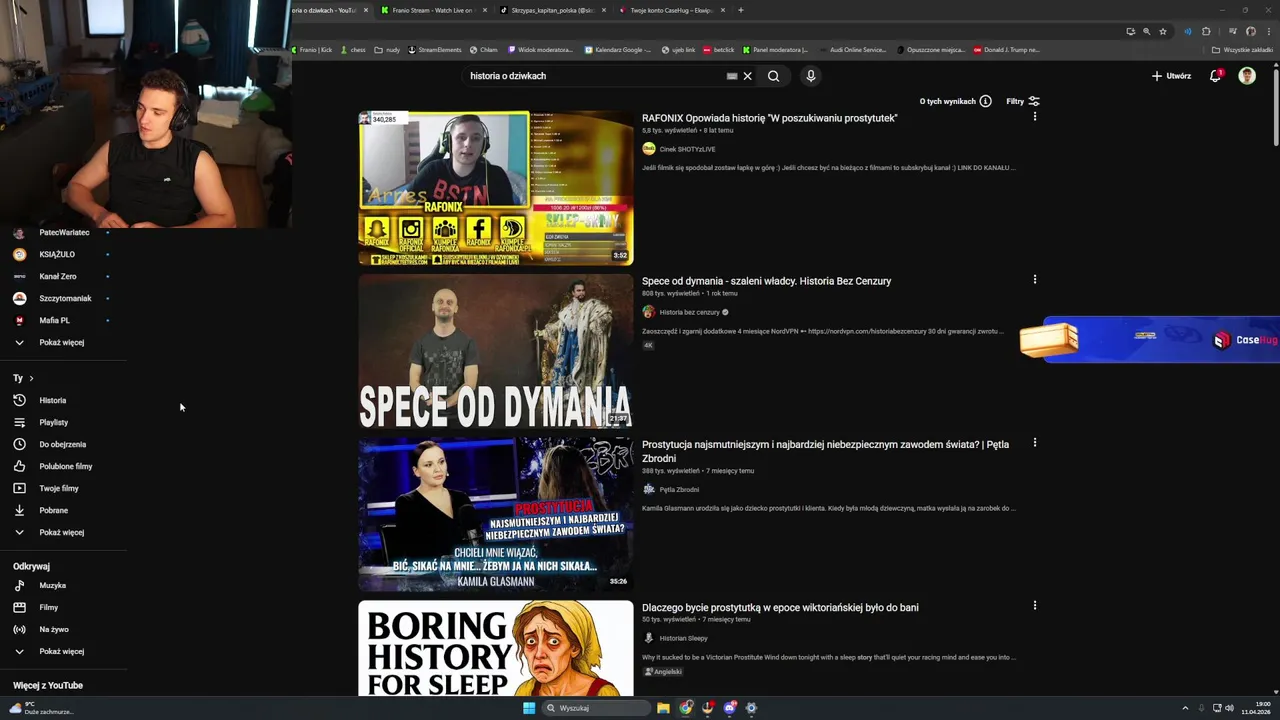Expand Pokaż więcej under Pobrane
The width and height of the screenshot is (1280, 720).
coord(61,532)
